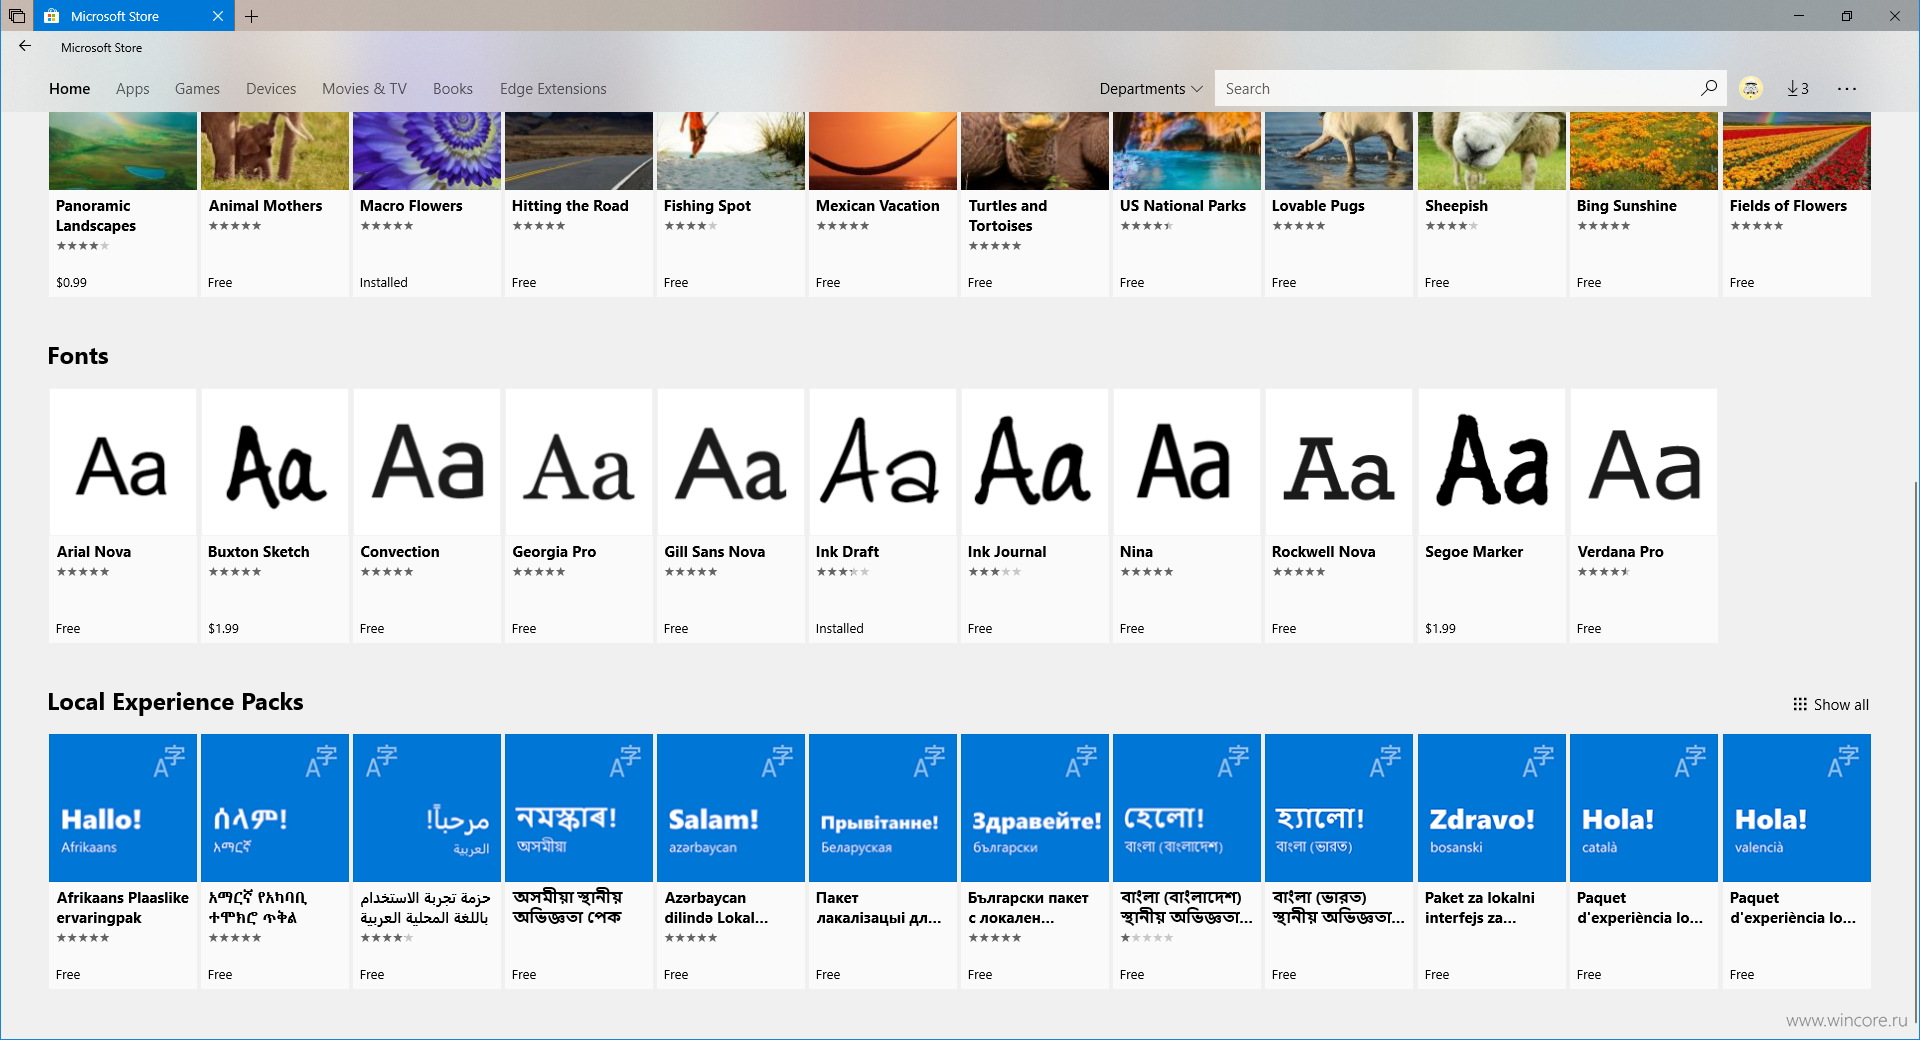Open downloads and updates icon

1797,88
